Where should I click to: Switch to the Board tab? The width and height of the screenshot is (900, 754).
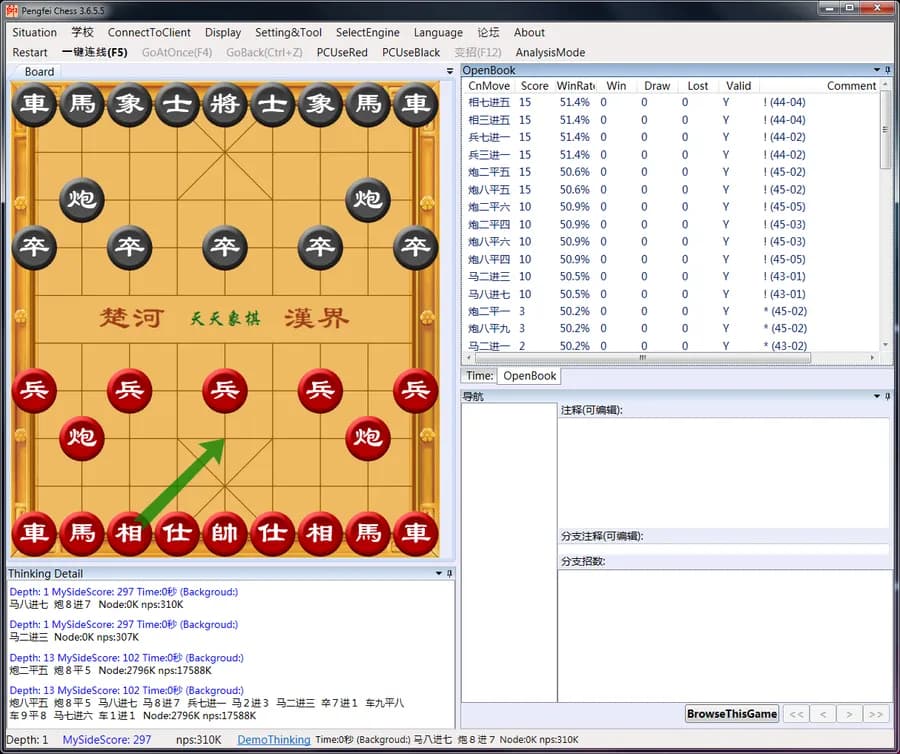point(39,72)
